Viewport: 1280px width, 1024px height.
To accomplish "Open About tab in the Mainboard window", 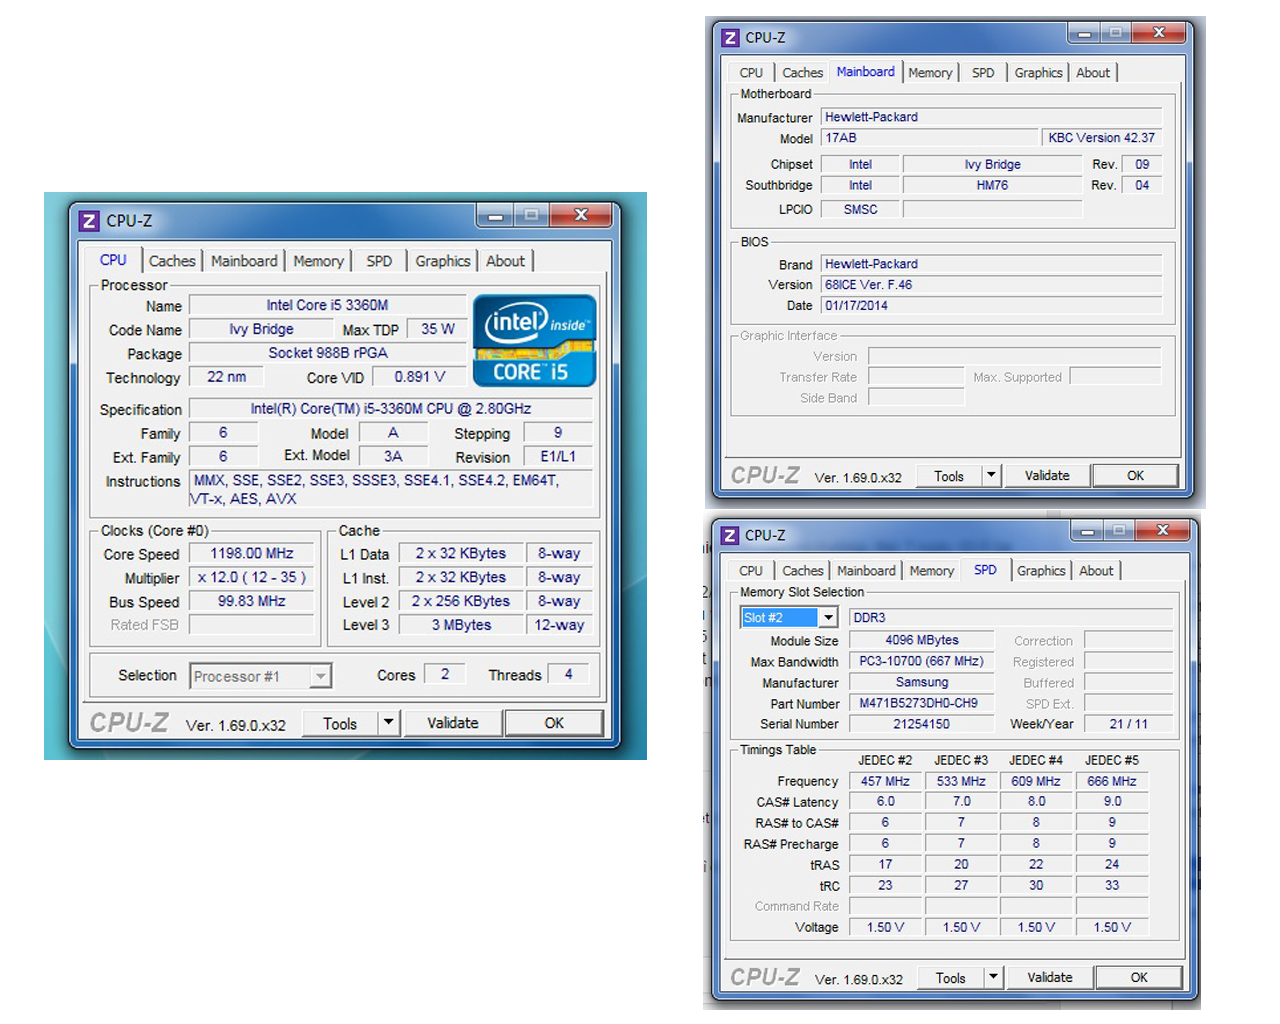I will [1093, 73].
